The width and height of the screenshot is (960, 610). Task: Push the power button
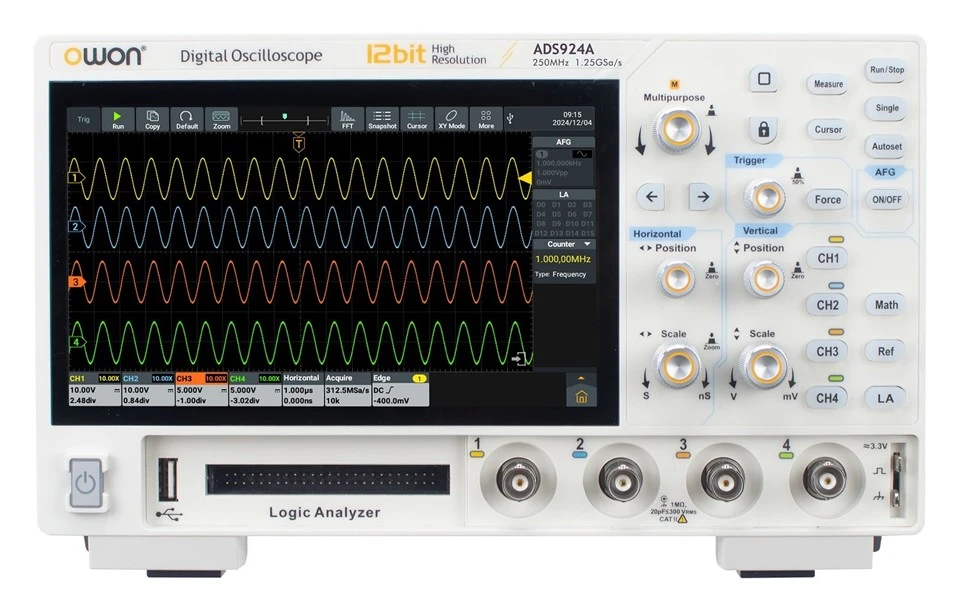(x=86, y=483)
